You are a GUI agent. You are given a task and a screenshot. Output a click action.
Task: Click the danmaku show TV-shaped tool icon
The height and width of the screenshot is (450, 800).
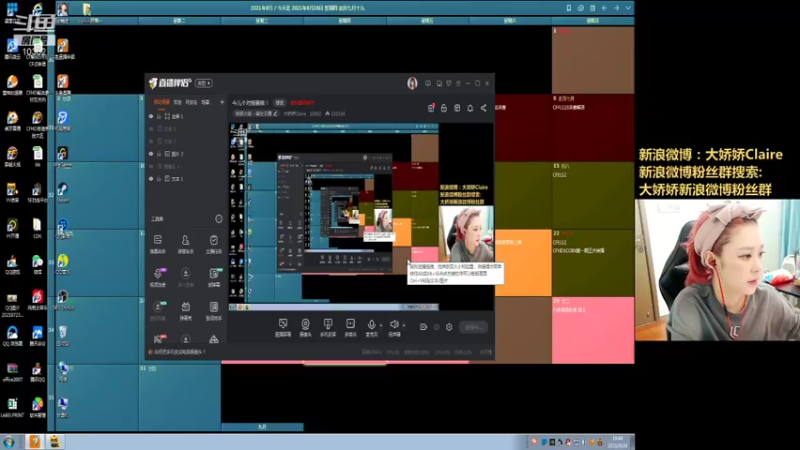click(x=185, y=310)
